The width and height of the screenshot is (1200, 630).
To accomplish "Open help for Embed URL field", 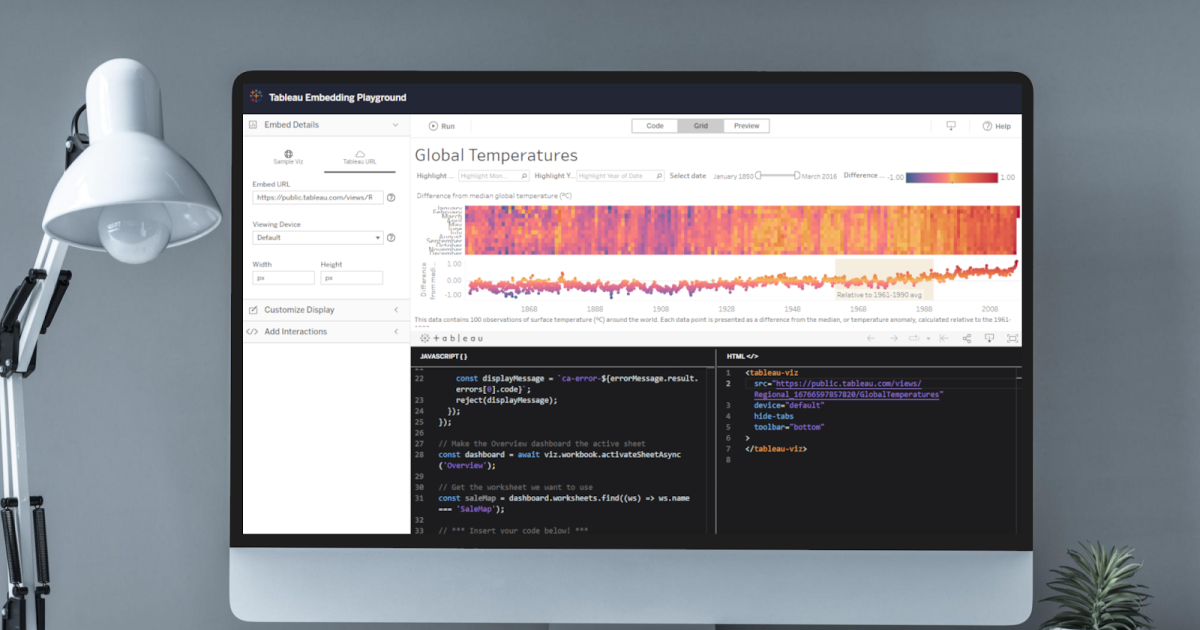I will coord(391,197).
